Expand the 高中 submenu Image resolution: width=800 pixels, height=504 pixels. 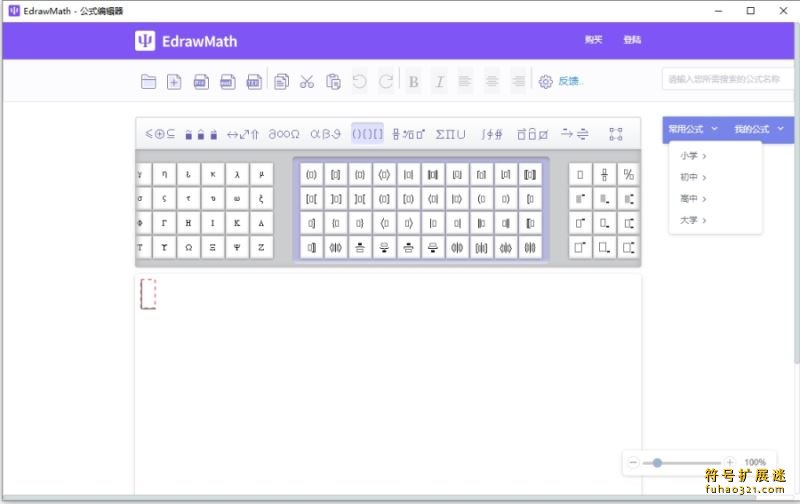pyautogui.click(x=693, y=199)
